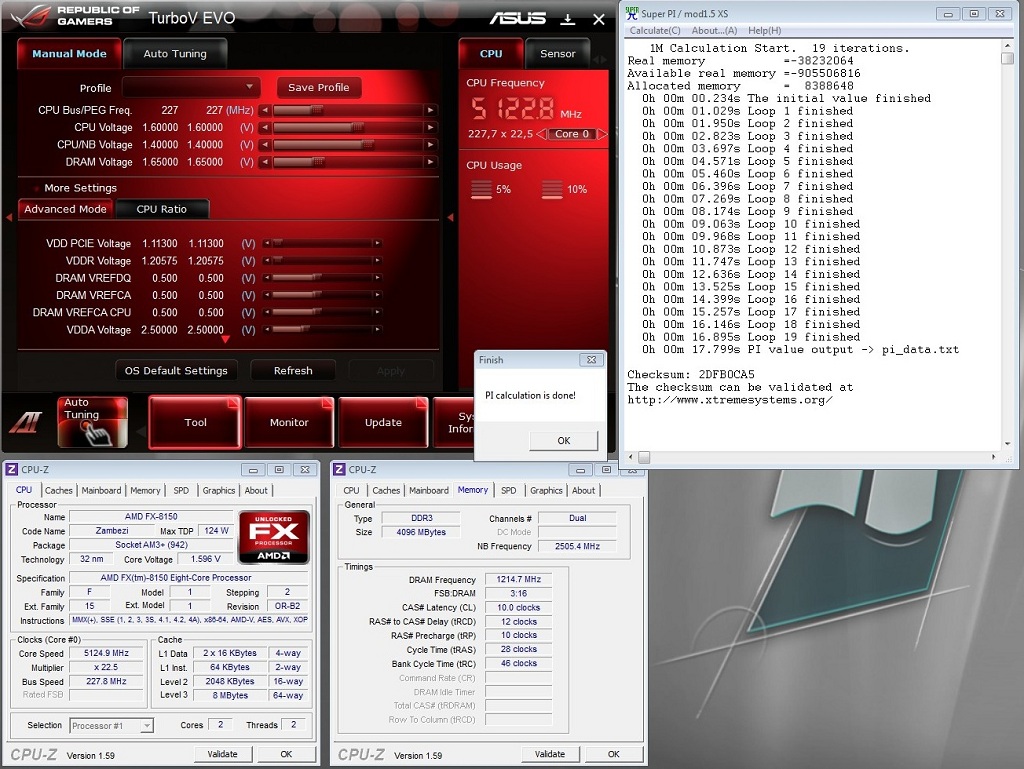Increase VDDA Voltage with right arrow
The image size is (1024, 769).
[x=377, y=330]
